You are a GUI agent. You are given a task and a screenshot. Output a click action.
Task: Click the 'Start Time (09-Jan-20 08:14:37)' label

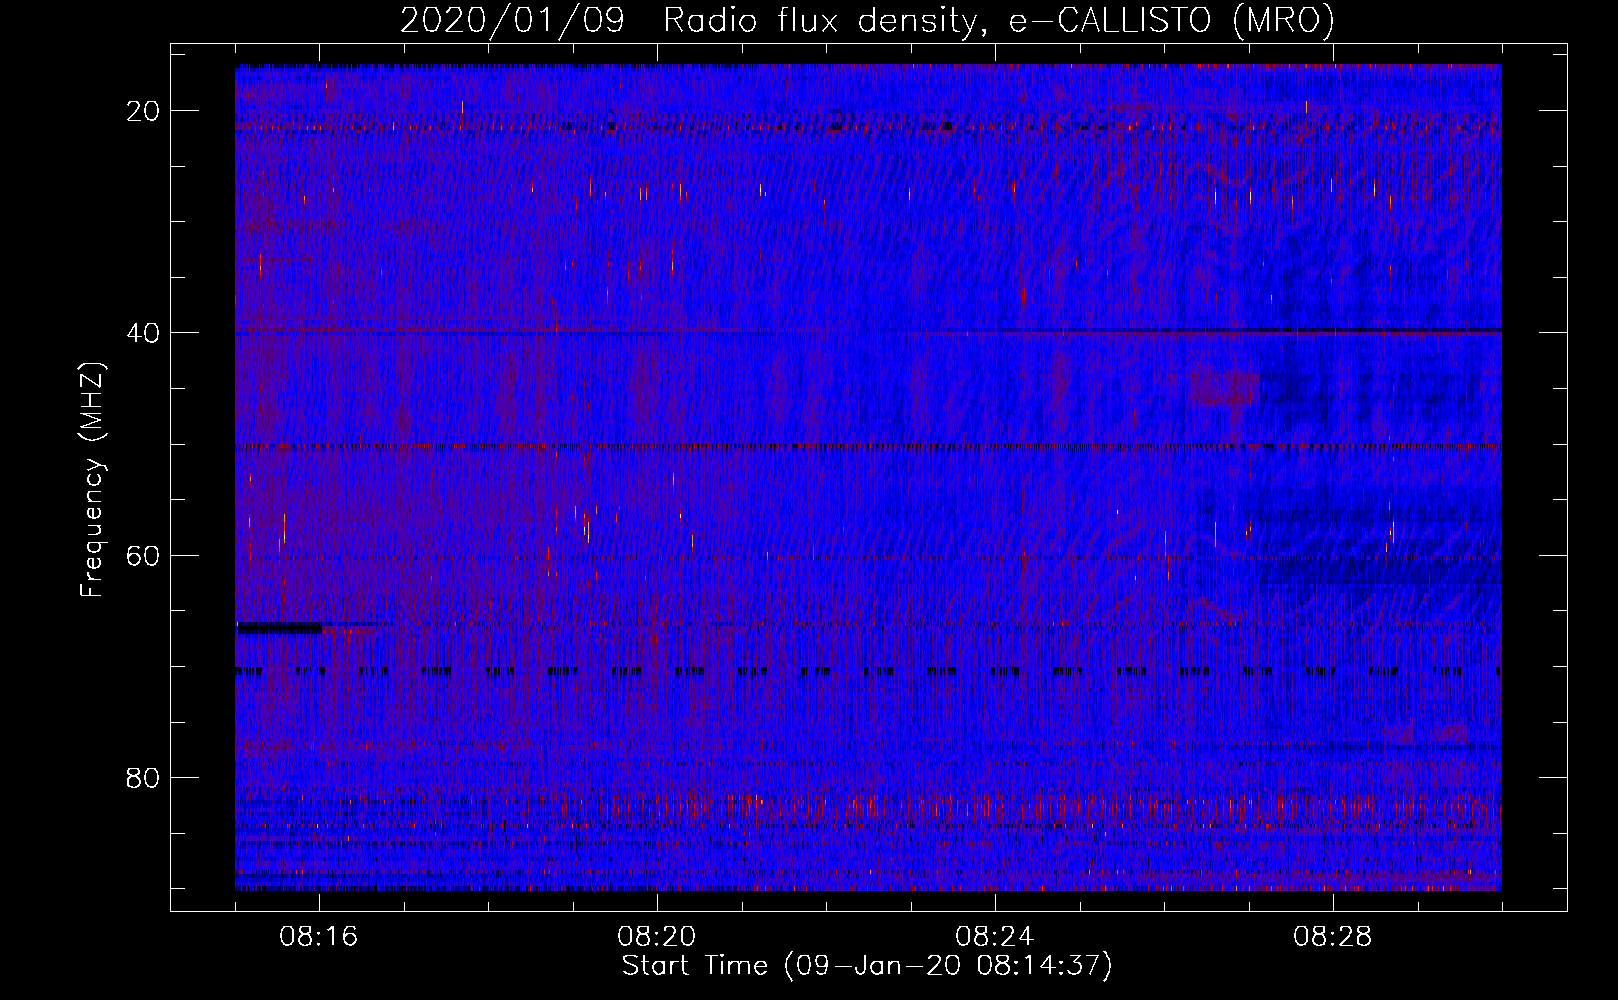[x=867, y=966]
